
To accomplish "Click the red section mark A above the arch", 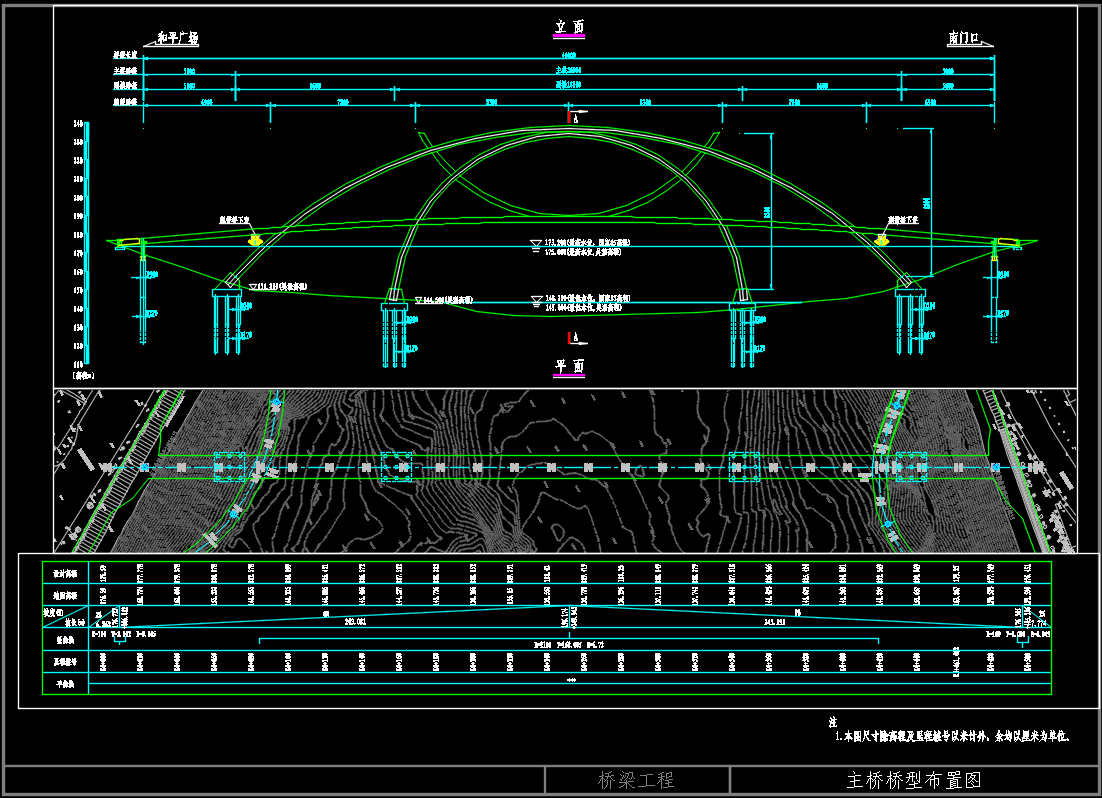I will (x=571, y=118).
